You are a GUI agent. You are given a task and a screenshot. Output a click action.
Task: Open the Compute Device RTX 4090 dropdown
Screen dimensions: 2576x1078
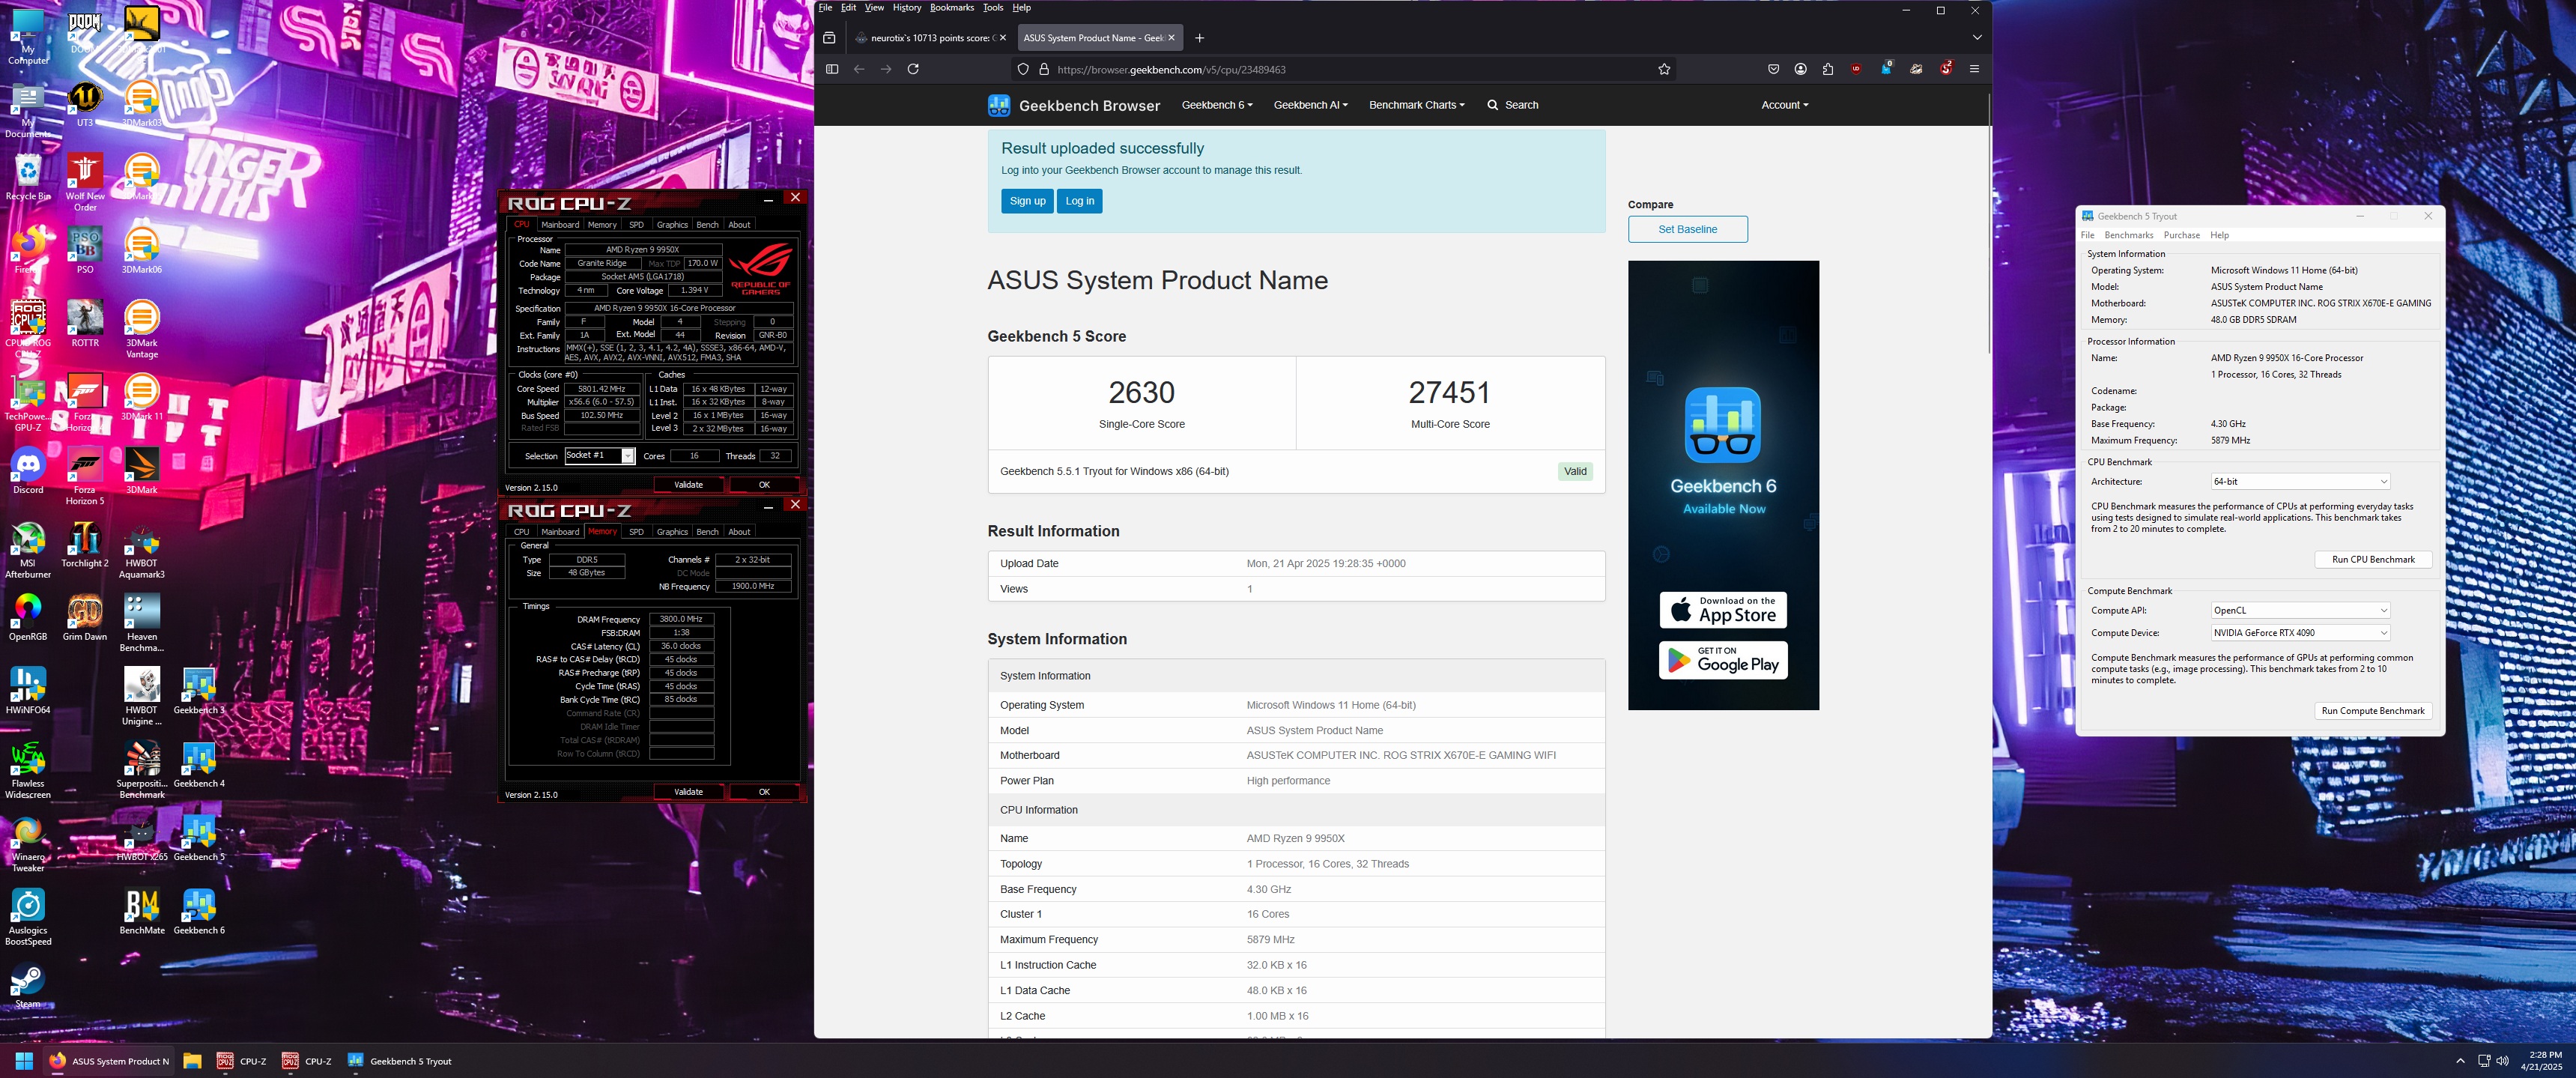[2300, 632]
